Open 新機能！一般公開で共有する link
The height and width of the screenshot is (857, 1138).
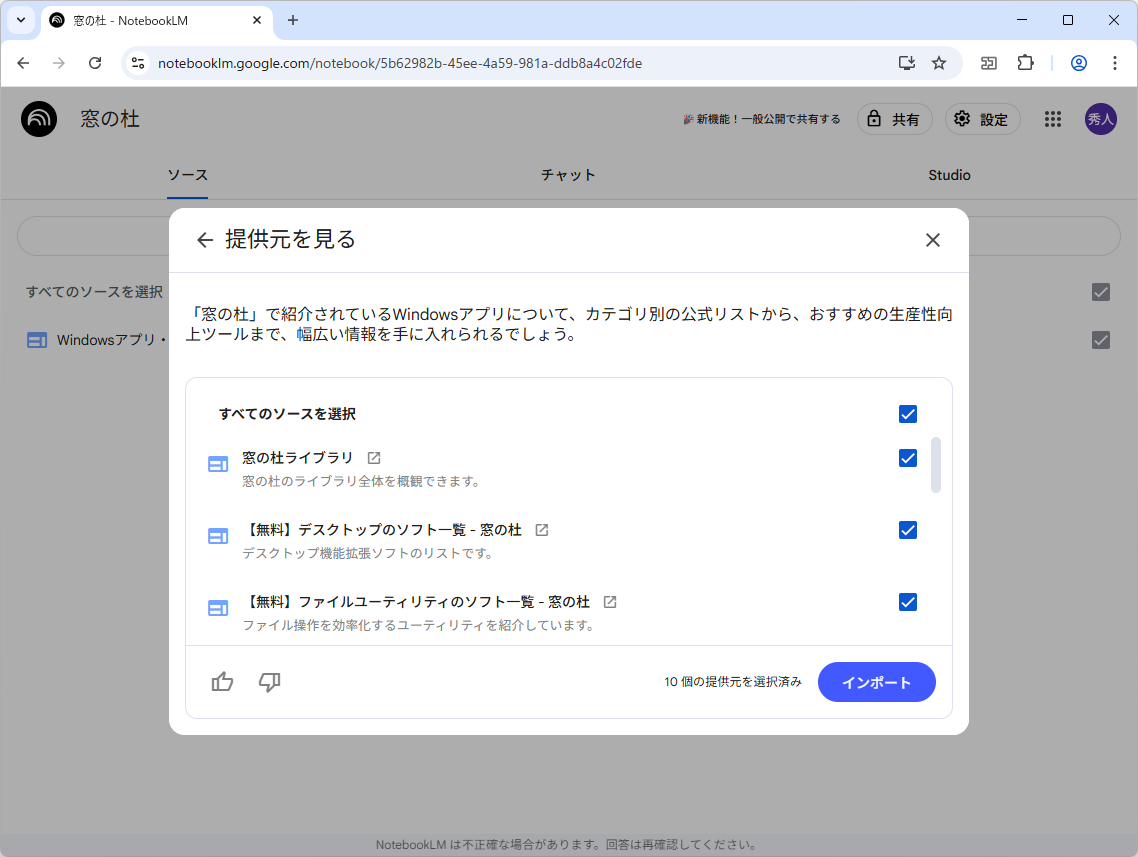pyautogui.click(x=762, y=118)
